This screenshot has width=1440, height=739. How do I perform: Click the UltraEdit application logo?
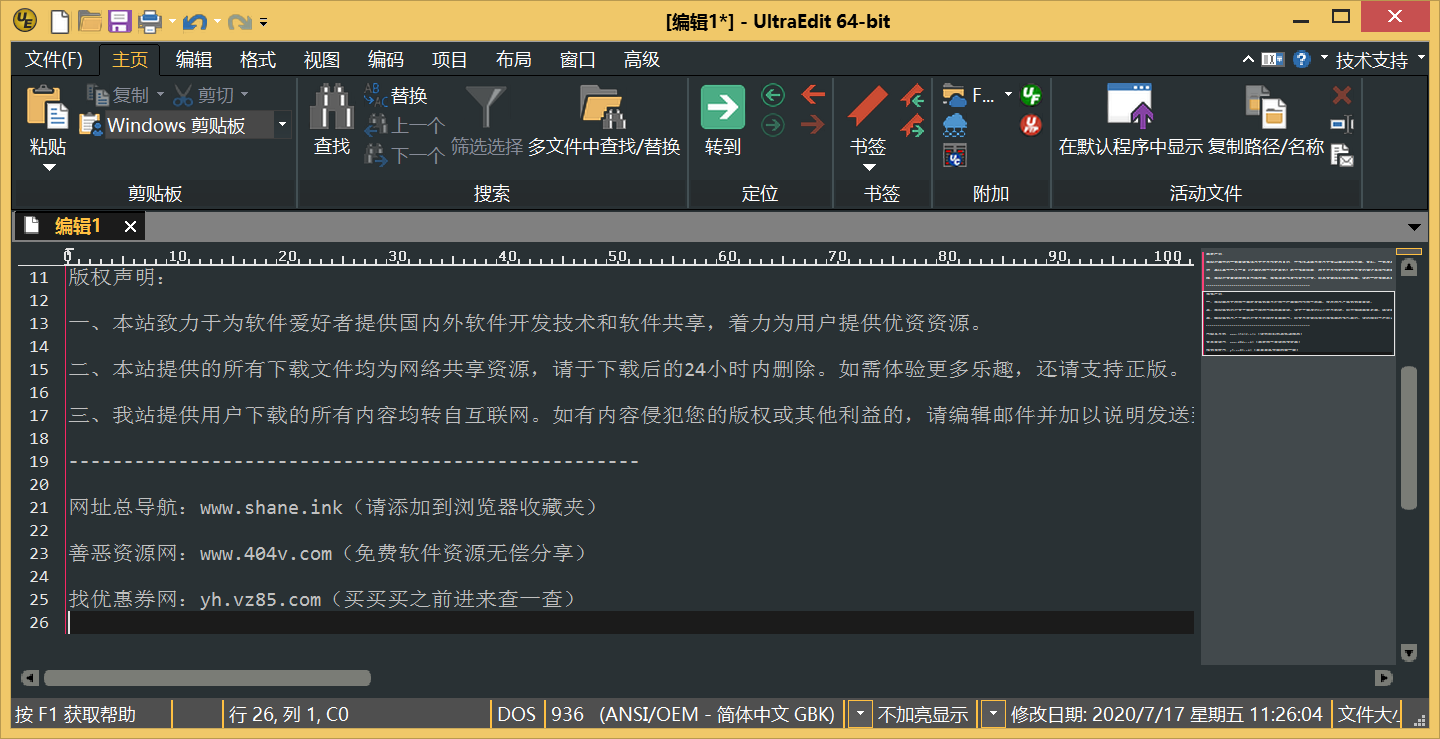click(25, 20)
